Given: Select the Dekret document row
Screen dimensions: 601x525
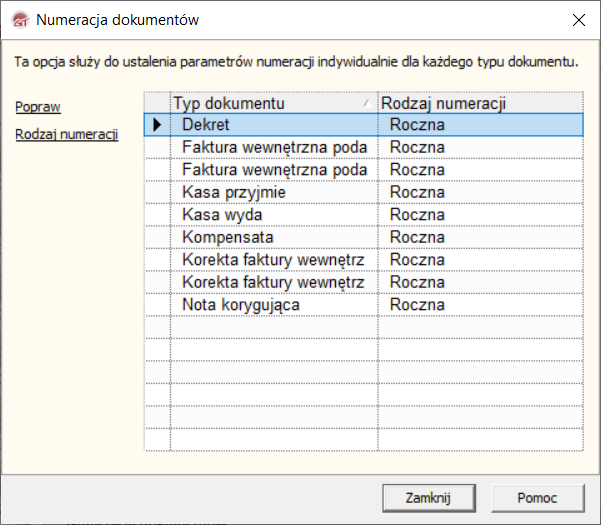Looking at the screenshot, I should click(x=274, y=125).
